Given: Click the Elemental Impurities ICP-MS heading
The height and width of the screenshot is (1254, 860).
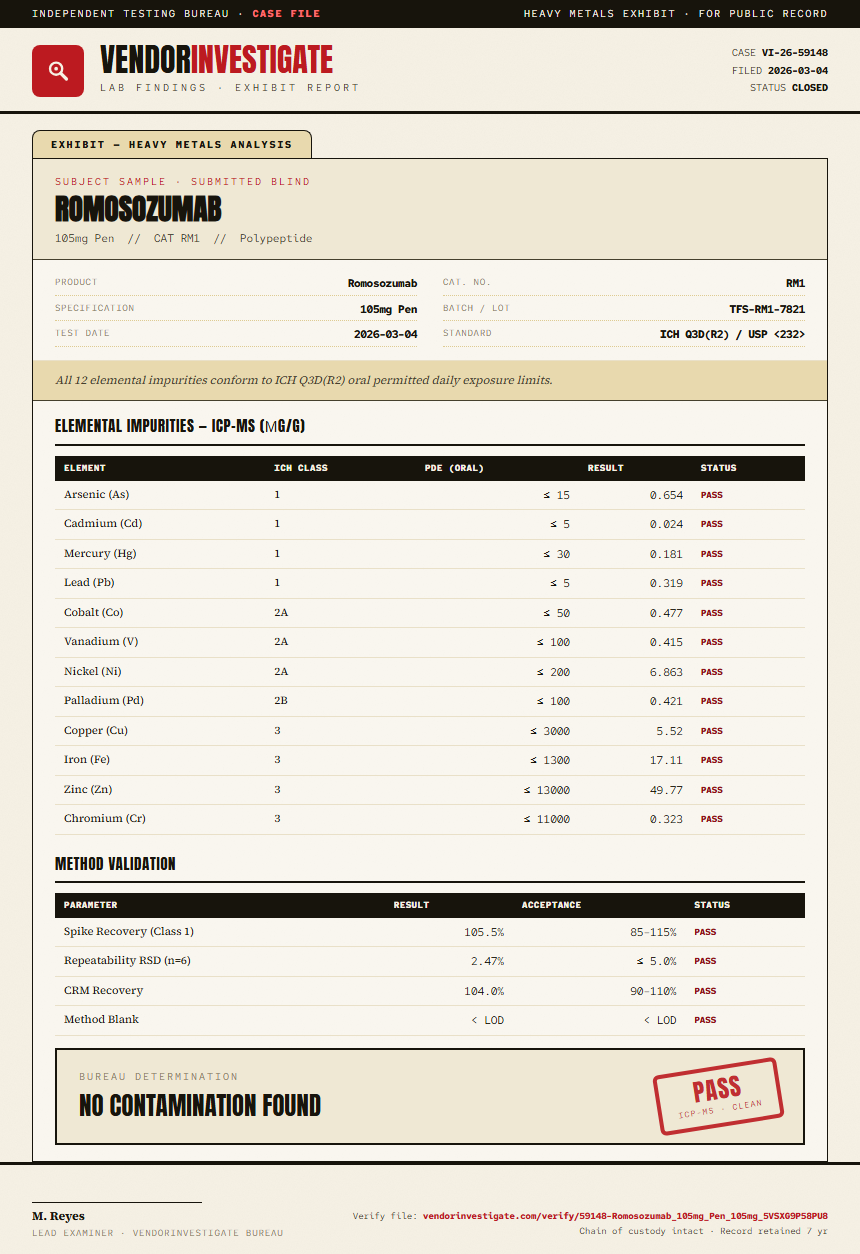Looking at the screenshot, I should tap(180, 426).
